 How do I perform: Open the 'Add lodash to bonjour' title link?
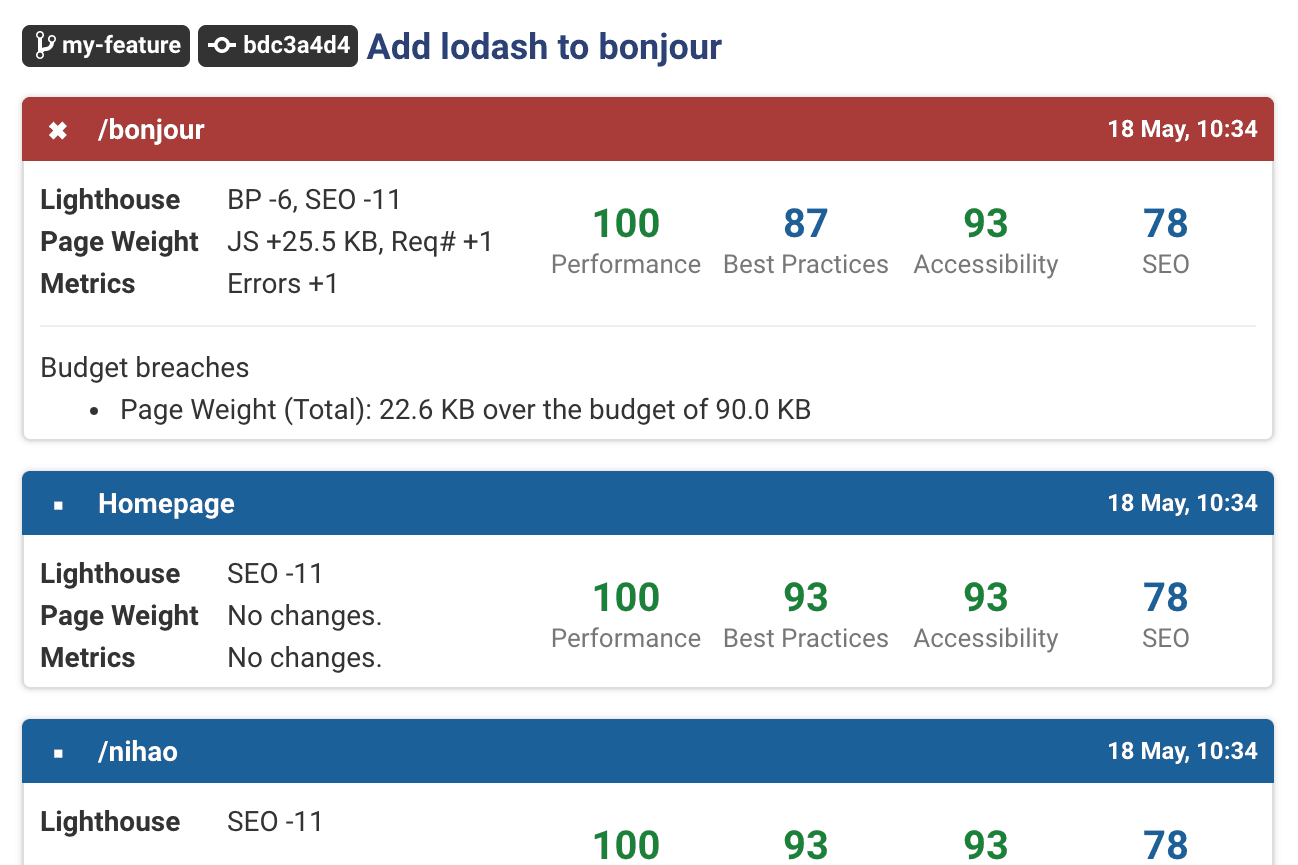point(544,46)
